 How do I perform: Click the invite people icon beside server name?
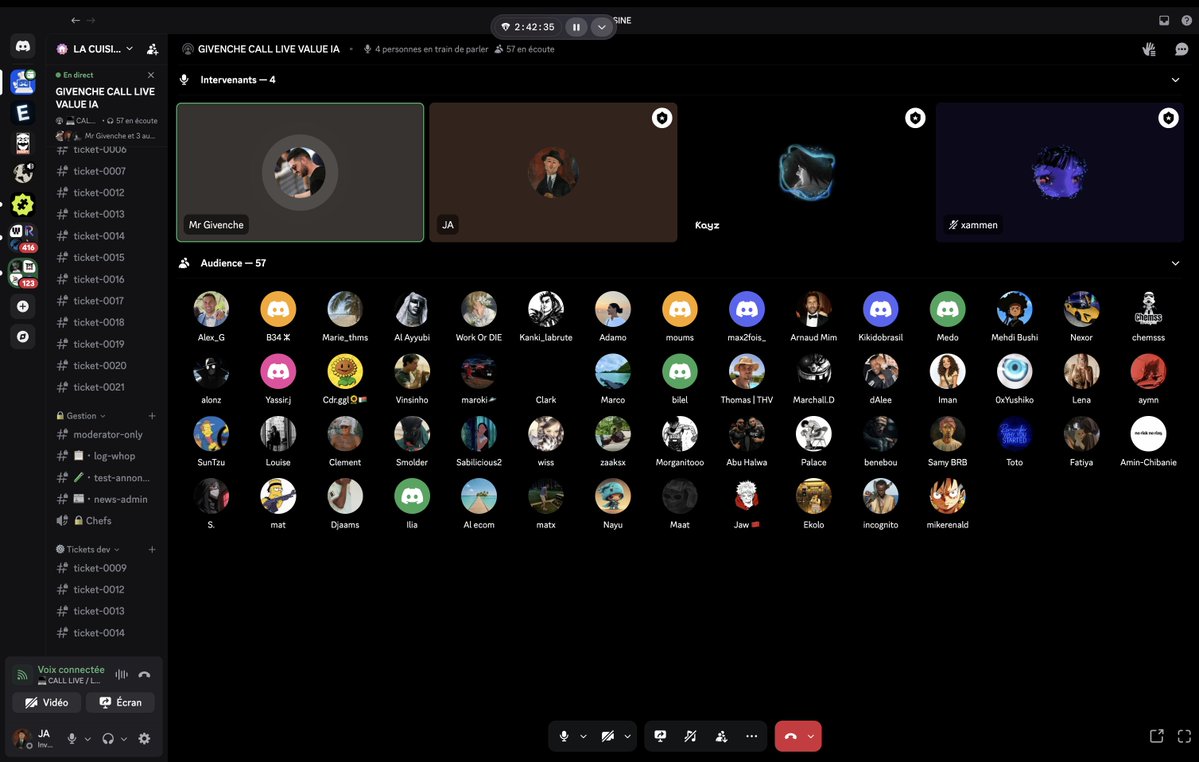(x=152, y=49)
